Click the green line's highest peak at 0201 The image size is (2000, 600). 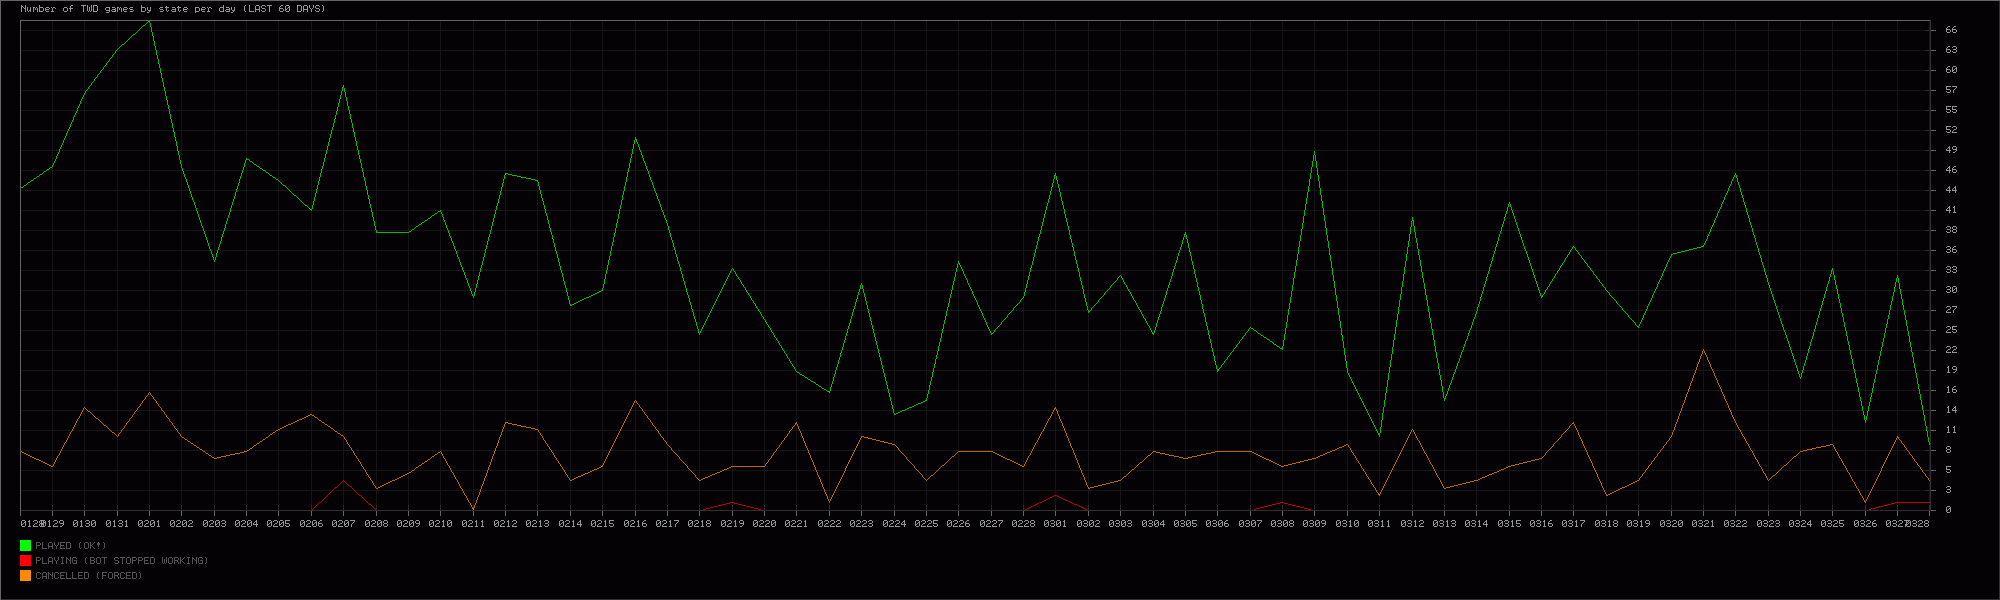(150, 21)
